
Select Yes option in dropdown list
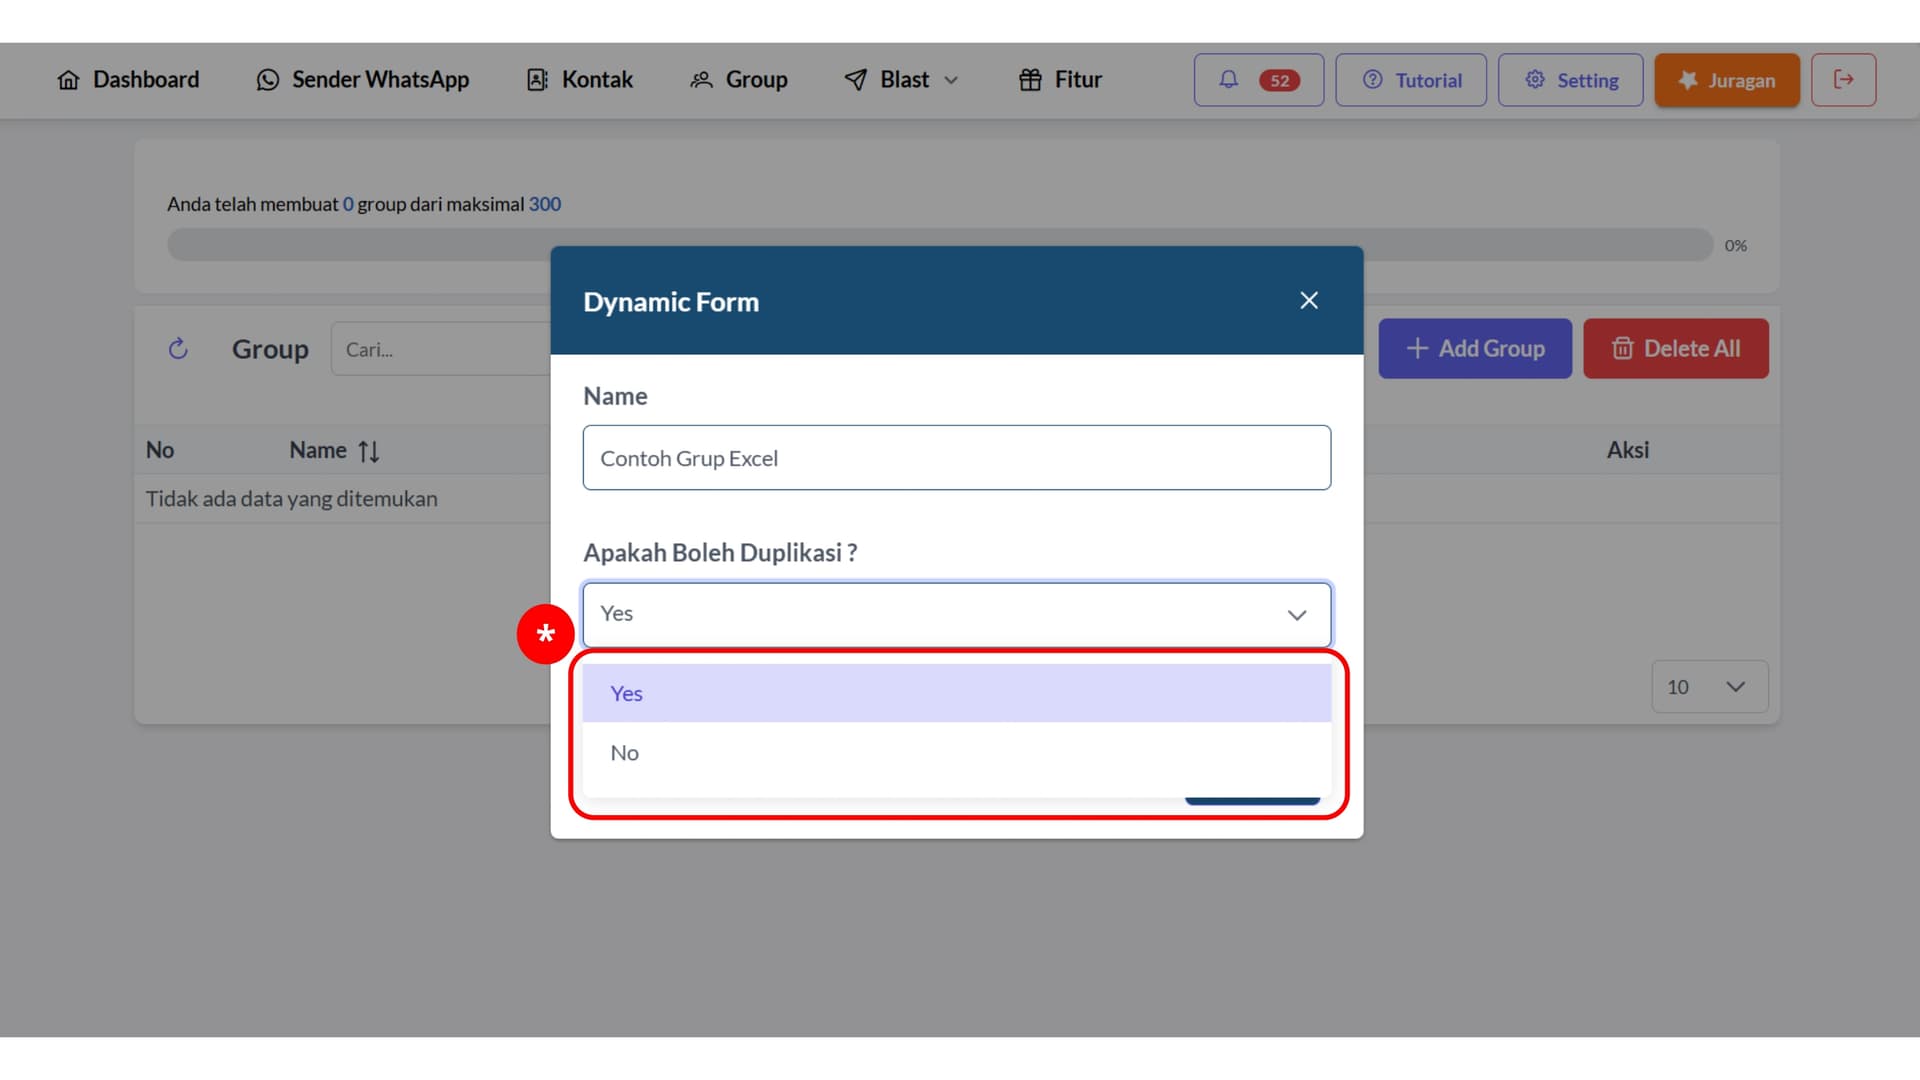click(x=957, y=693)
